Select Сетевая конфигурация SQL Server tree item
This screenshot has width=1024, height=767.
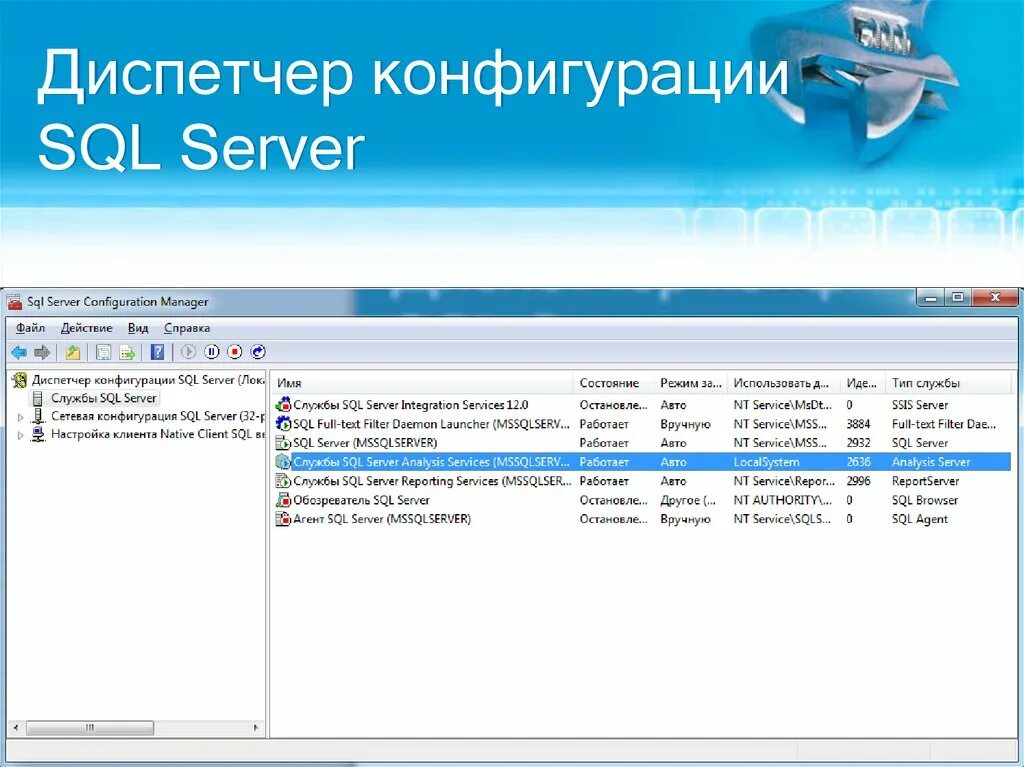[x=157, y=416]
